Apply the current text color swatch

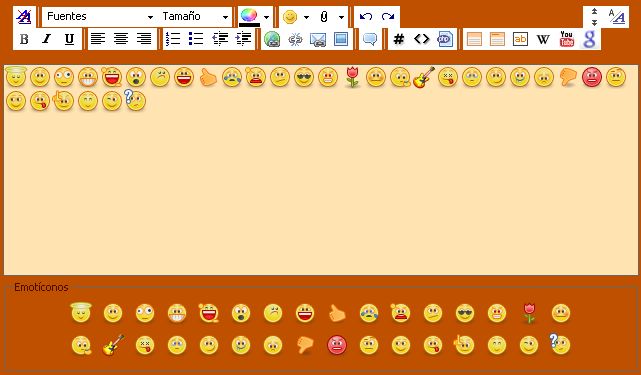(249, 17)
